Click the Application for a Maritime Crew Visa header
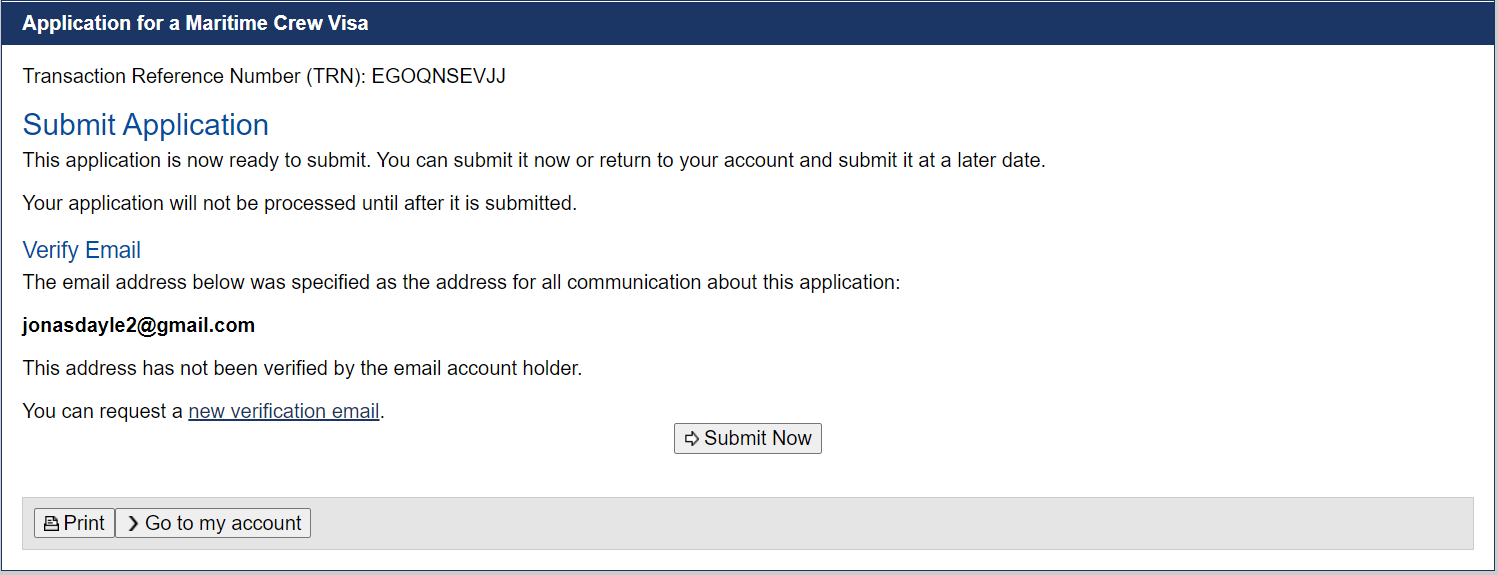The image size is (1498, 575). tap(195, 23)
